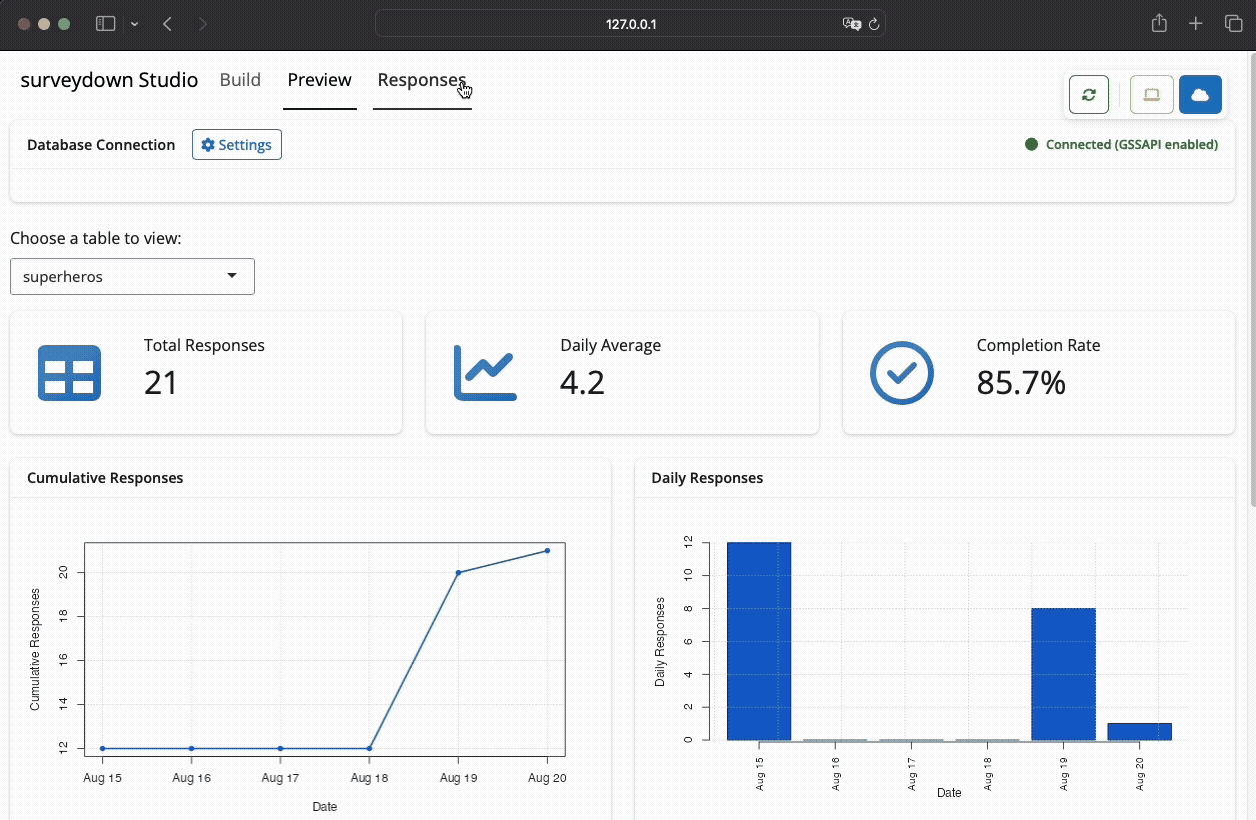Viewport: 1256px width, 820px height.
Task: Show the Safari tab overview
Action: pos(1233,24)
